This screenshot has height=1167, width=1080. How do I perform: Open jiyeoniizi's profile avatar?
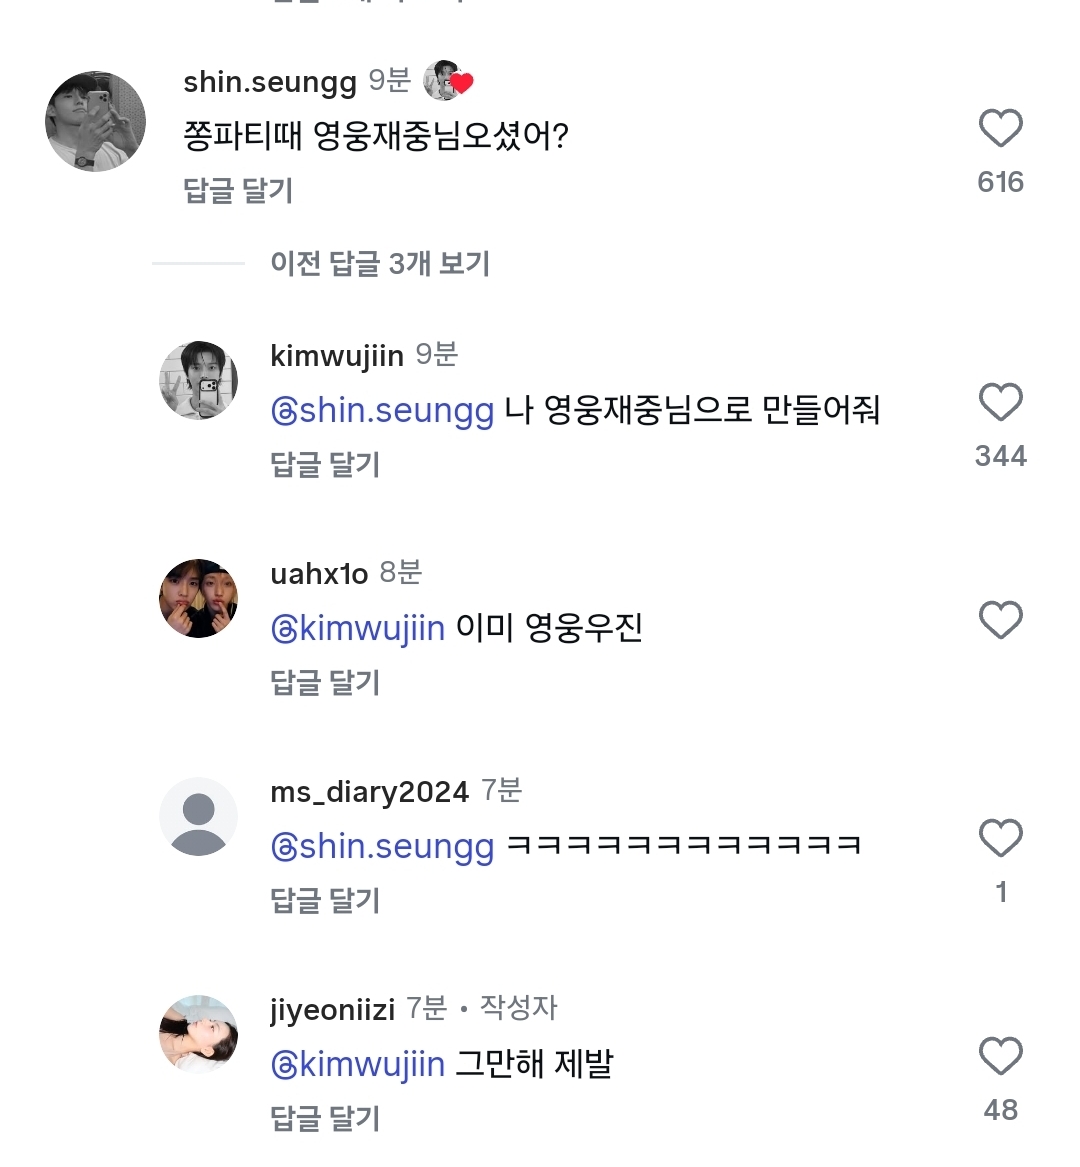199,1034
